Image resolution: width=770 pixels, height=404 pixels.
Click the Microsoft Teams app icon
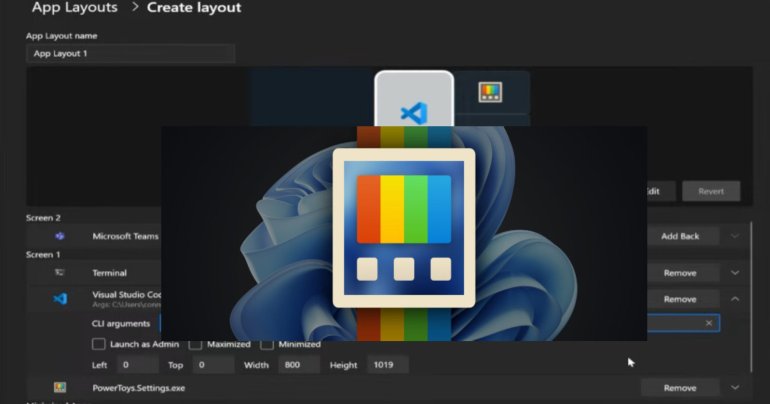point(60,236)
